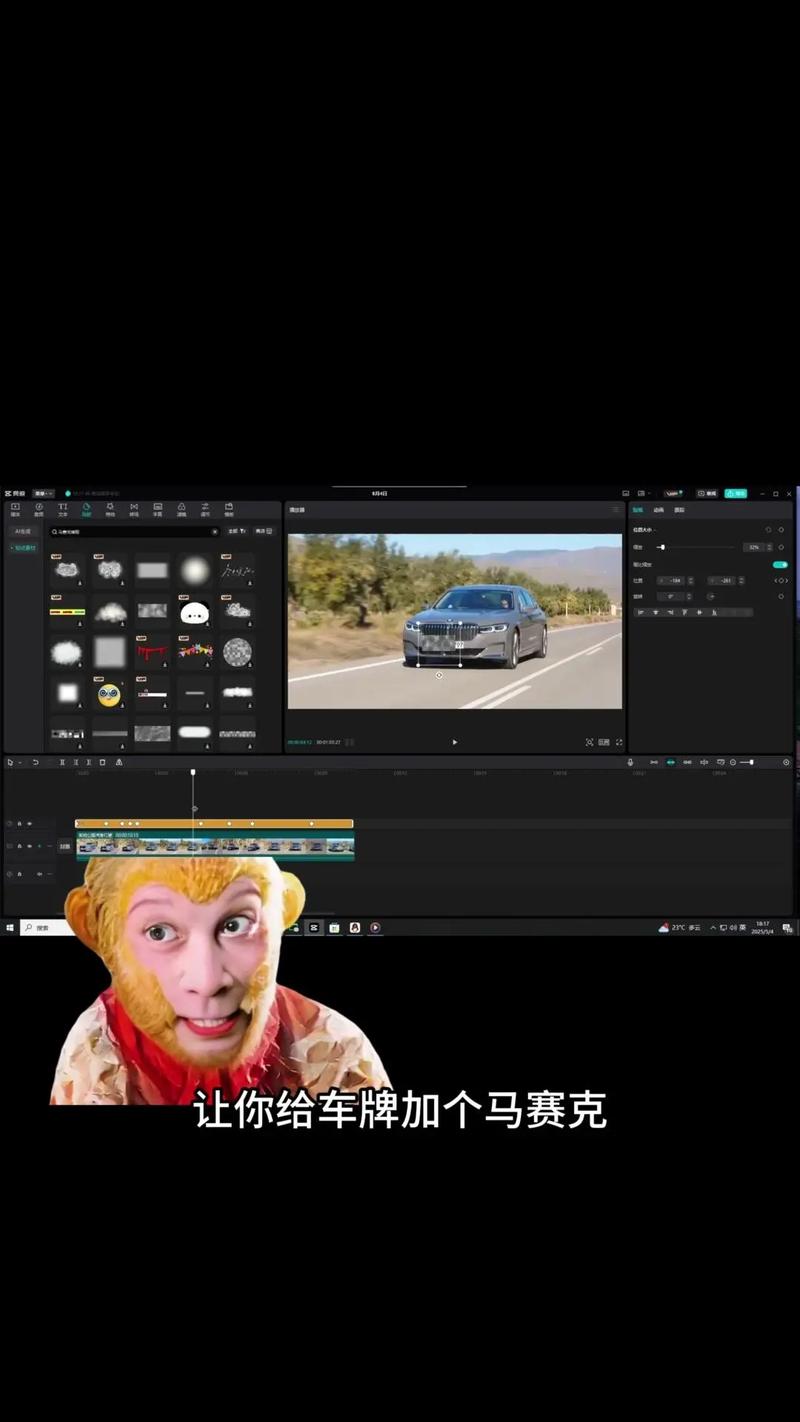Click the timeline zoom slider
The width and height of the screenshot is (800, 1422).
coord(747,762)
